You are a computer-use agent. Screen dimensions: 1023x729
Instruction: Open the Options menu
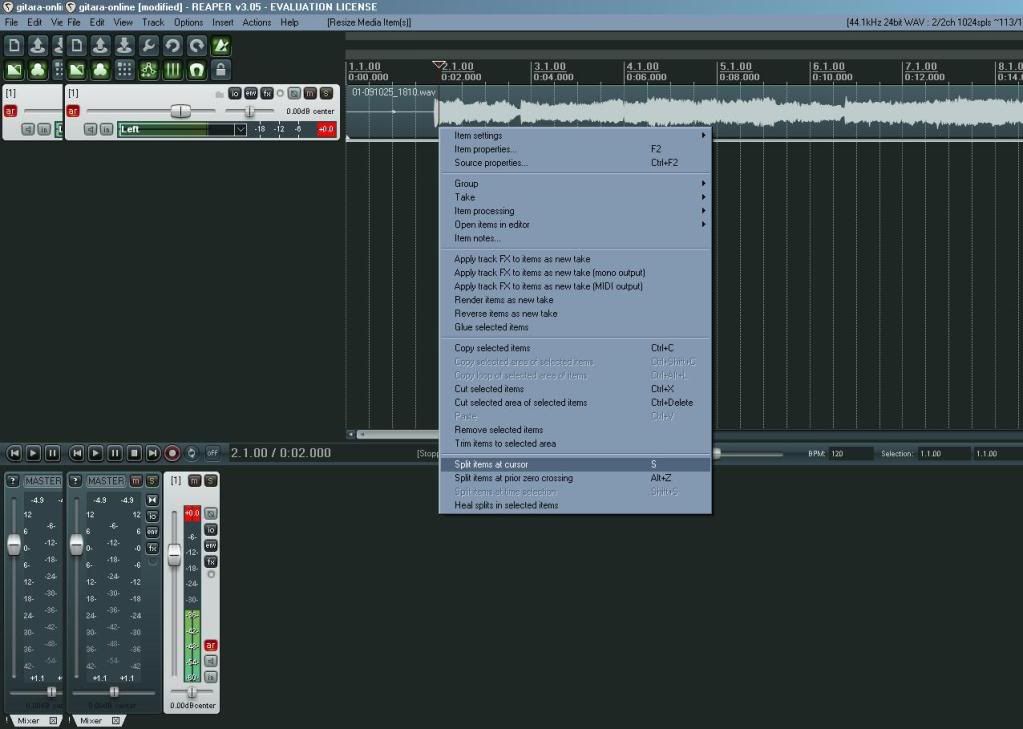(x=188, y=22)
